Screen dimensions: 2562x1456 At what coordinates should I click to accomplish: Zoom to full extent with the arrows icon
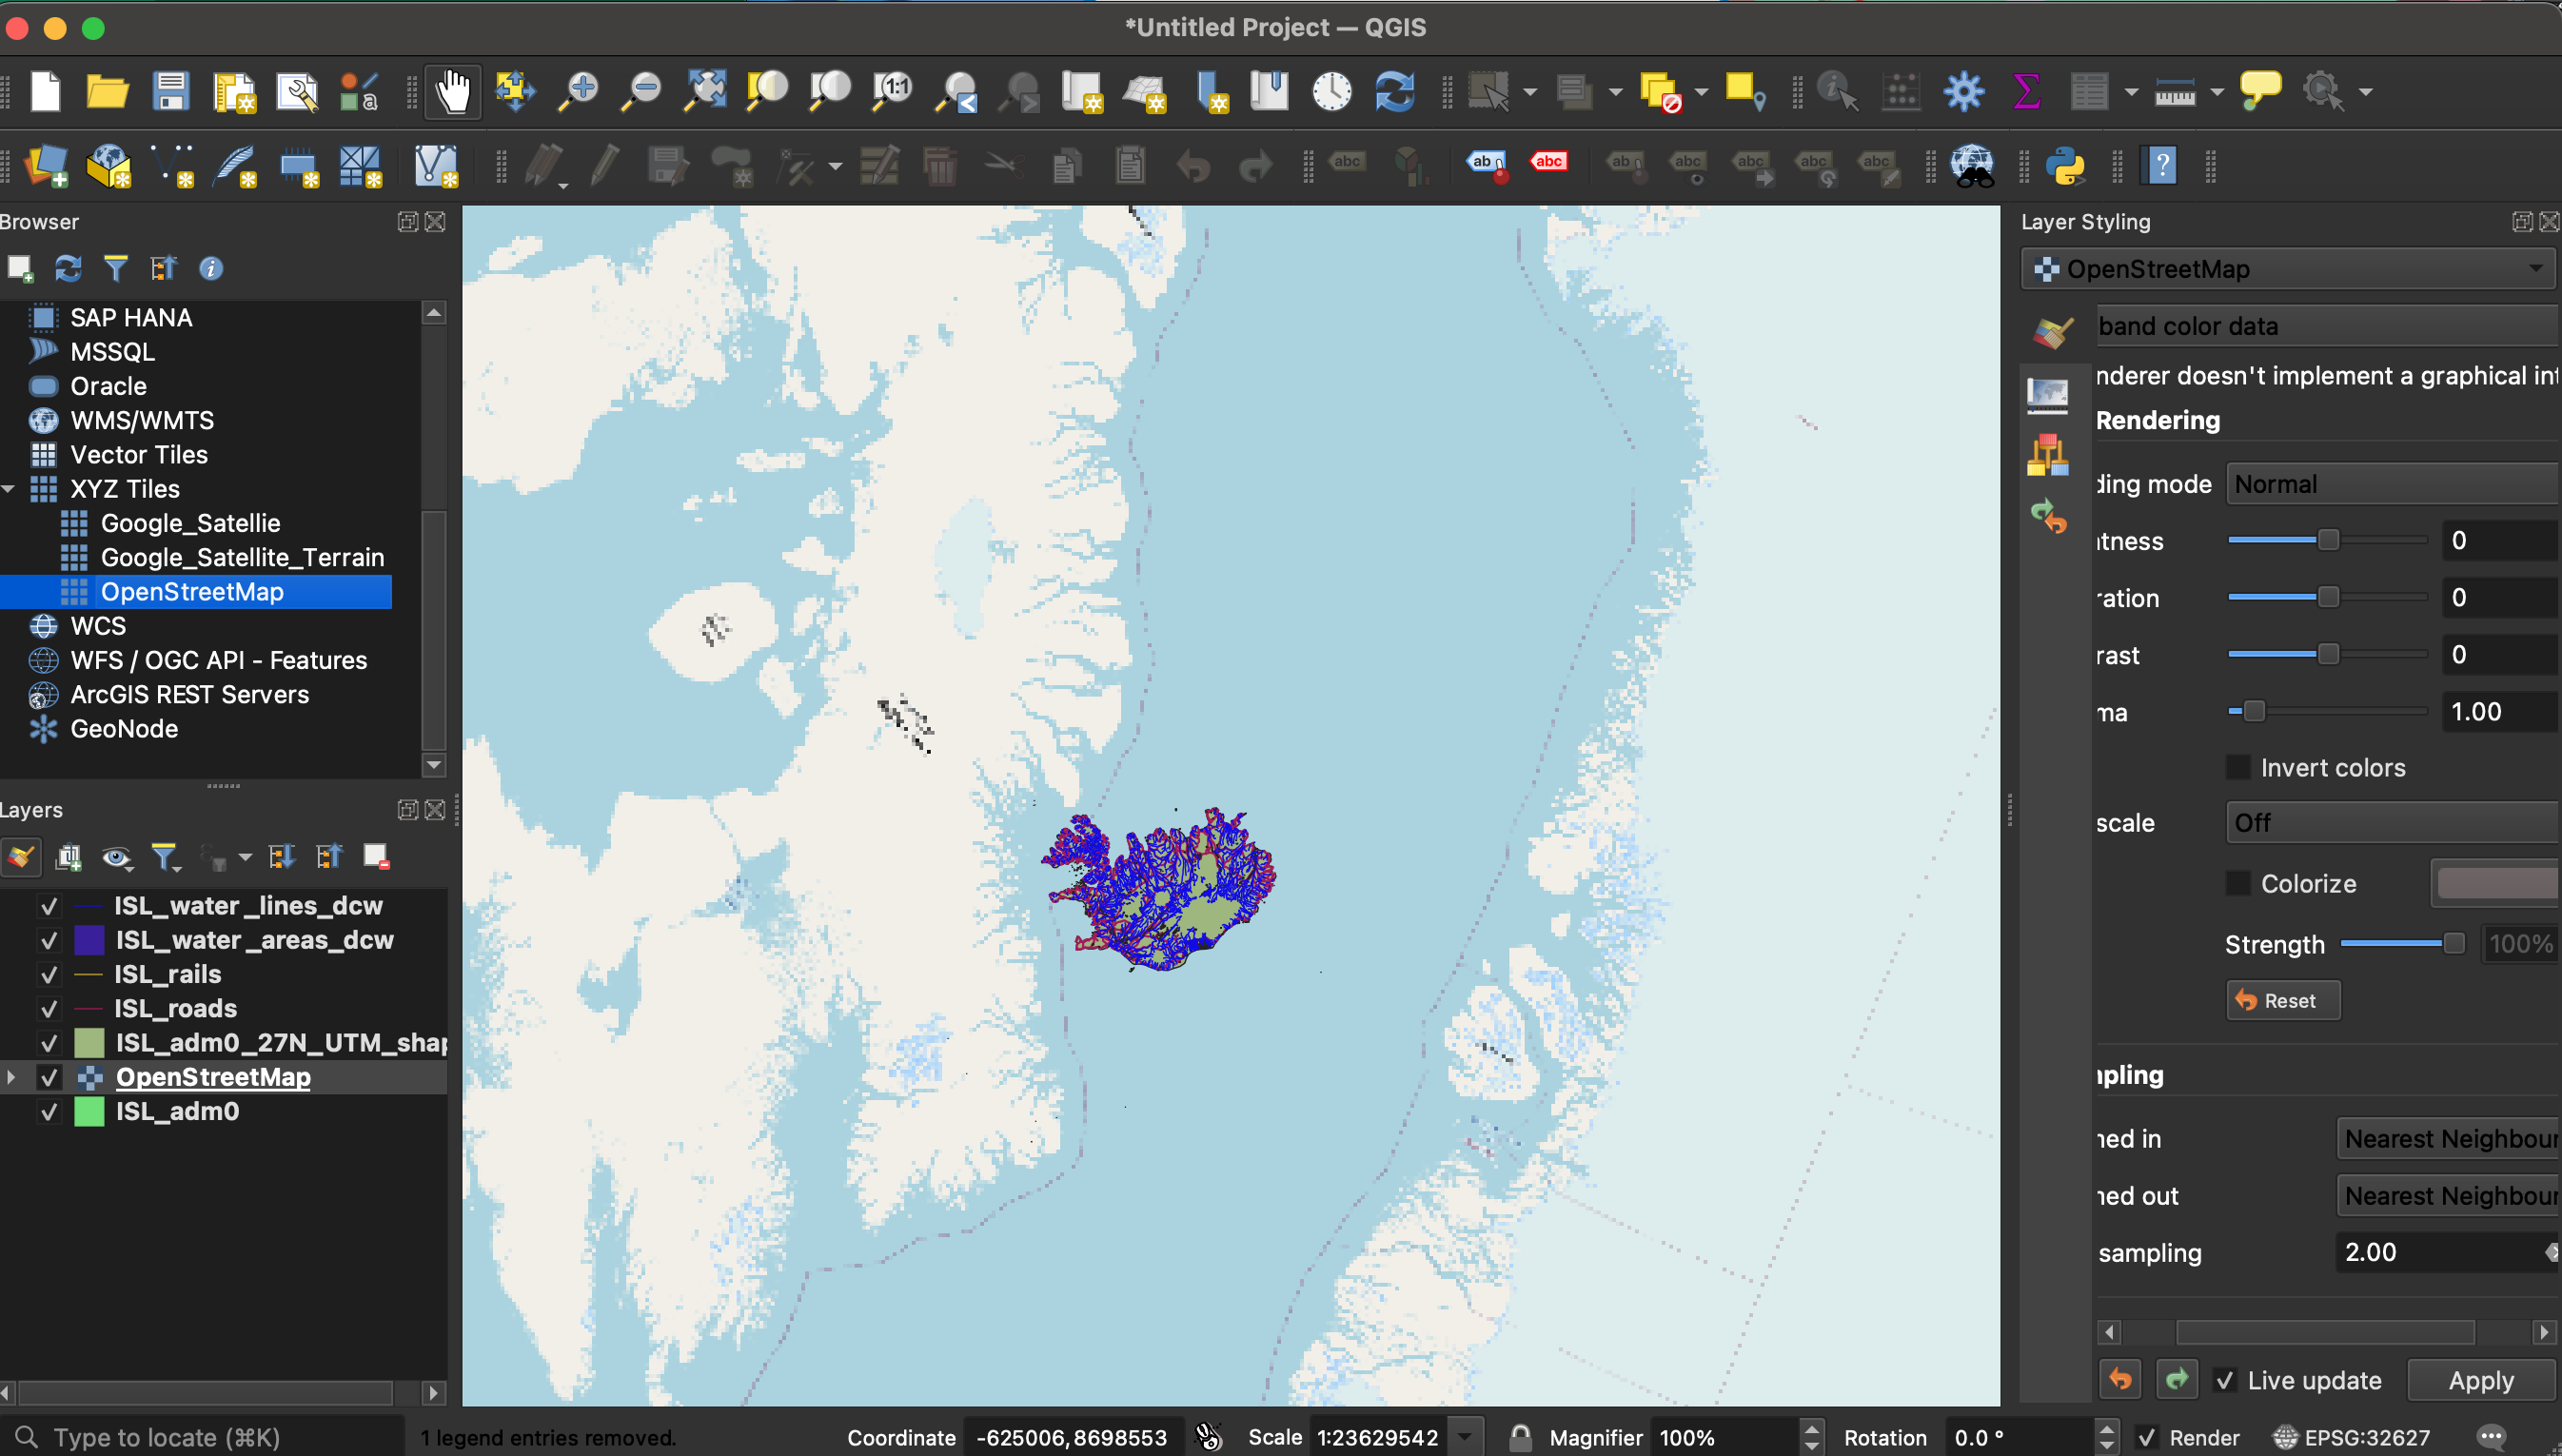click(705, 91)
